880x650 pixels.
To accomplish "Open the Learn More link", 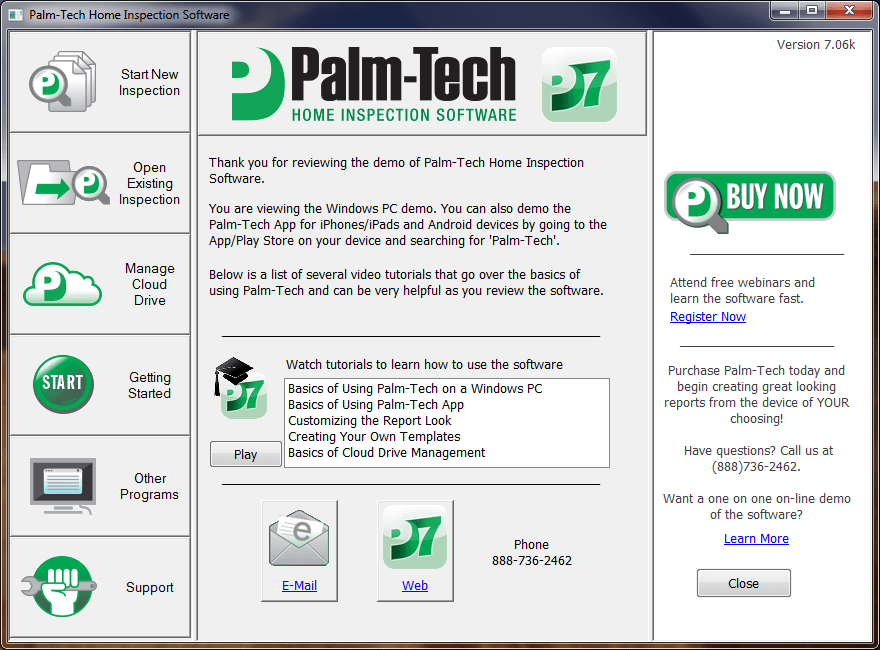I will click(756, 539).
